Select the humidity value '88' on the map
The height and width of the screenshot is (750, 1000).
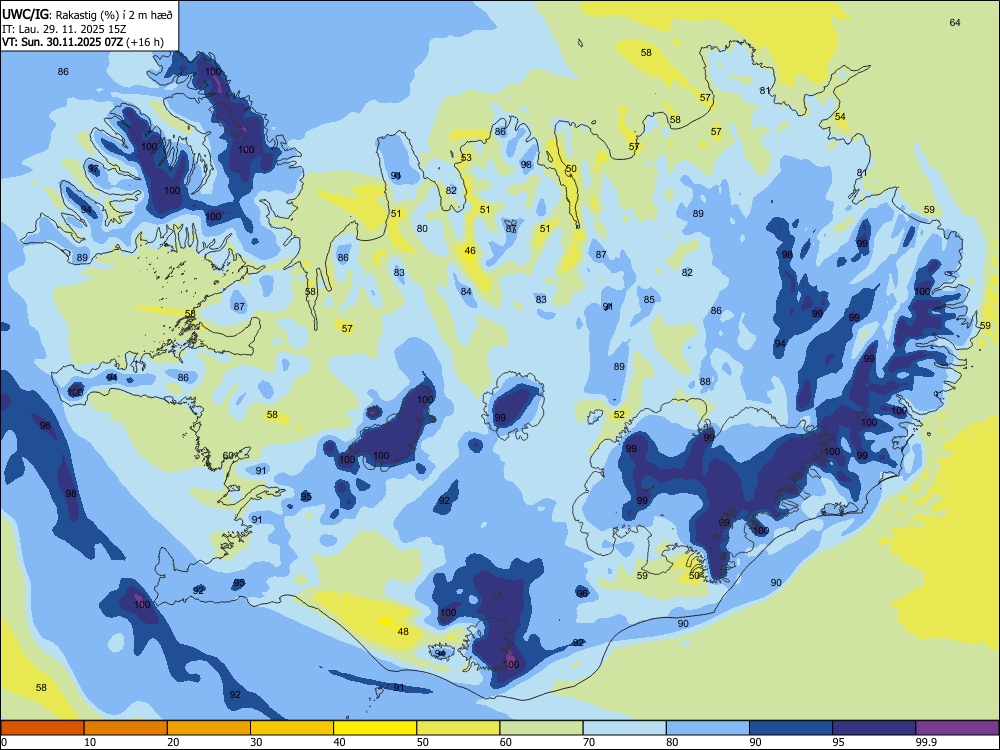pos(705,381)
